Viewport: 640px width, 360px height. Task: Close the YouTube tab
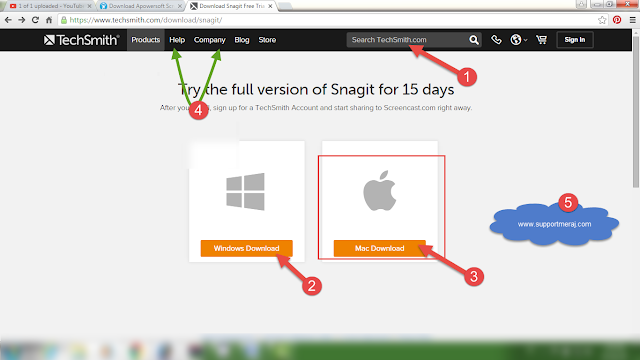pos(89,6)
